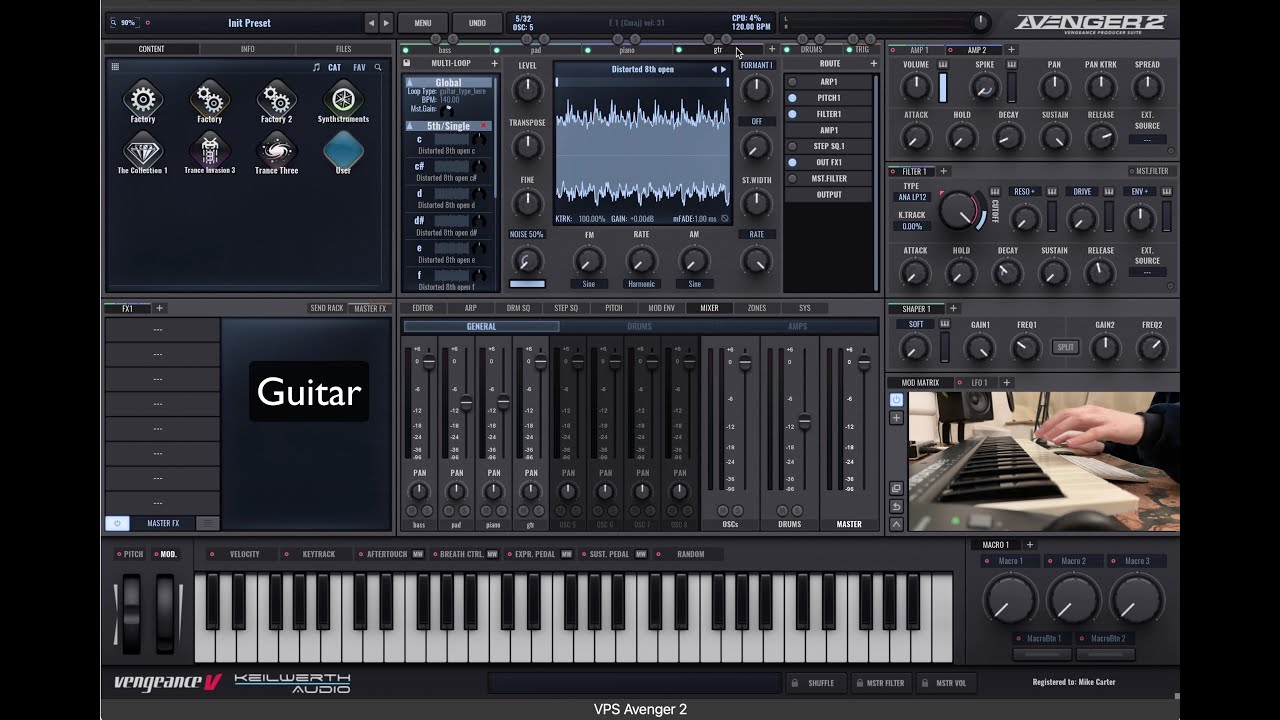The height and width of the screenshot is (720, 1280).
Task: Open the AM Sine waveform selector
Action: coord(694,284)
